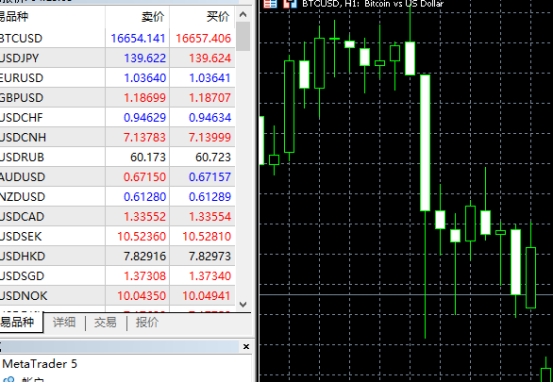Click EURUSD bid price 1.03640
This screenshot has height=383, width=554.
pyautogui.click(x=145, y=78)
